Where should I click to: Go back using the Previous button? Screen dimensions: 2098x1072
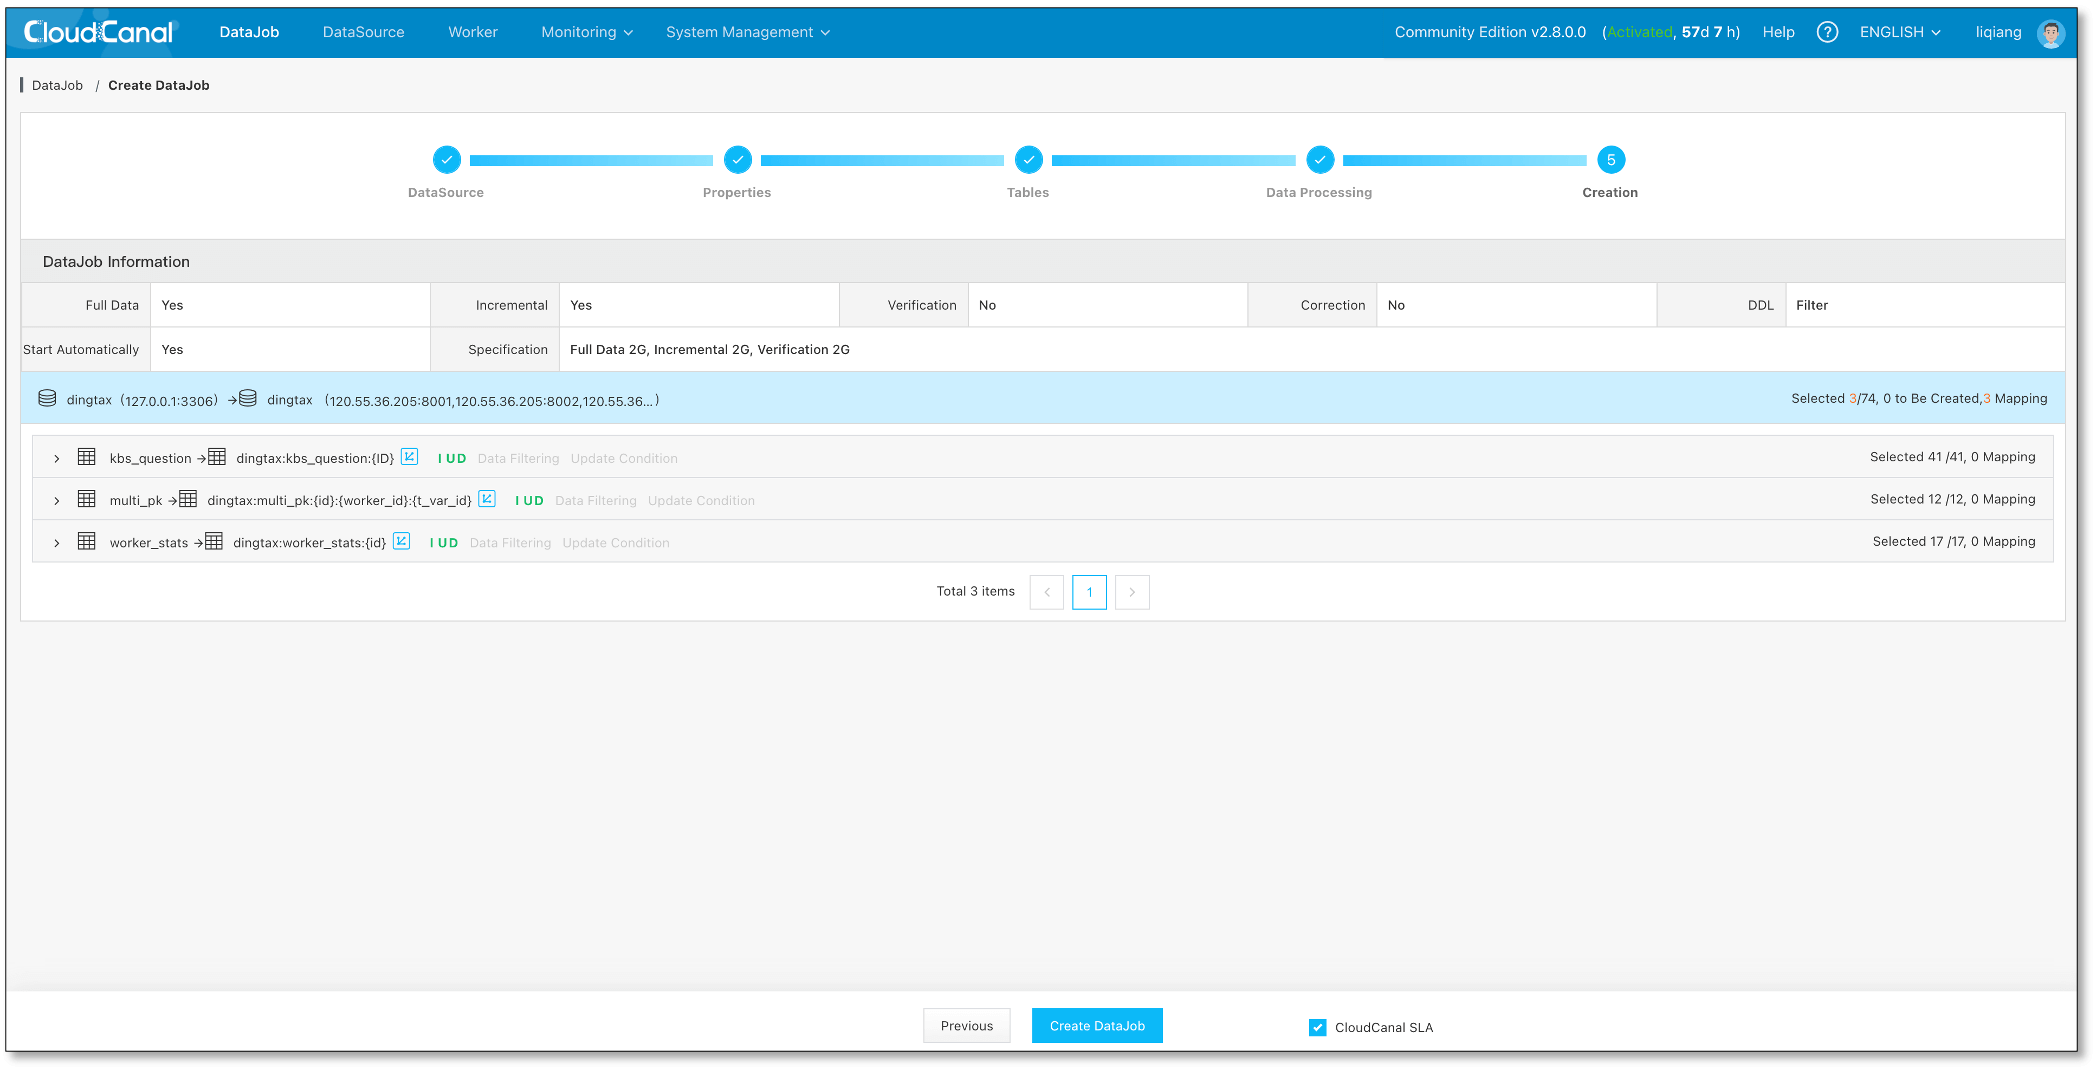(x=966, y=1025)
